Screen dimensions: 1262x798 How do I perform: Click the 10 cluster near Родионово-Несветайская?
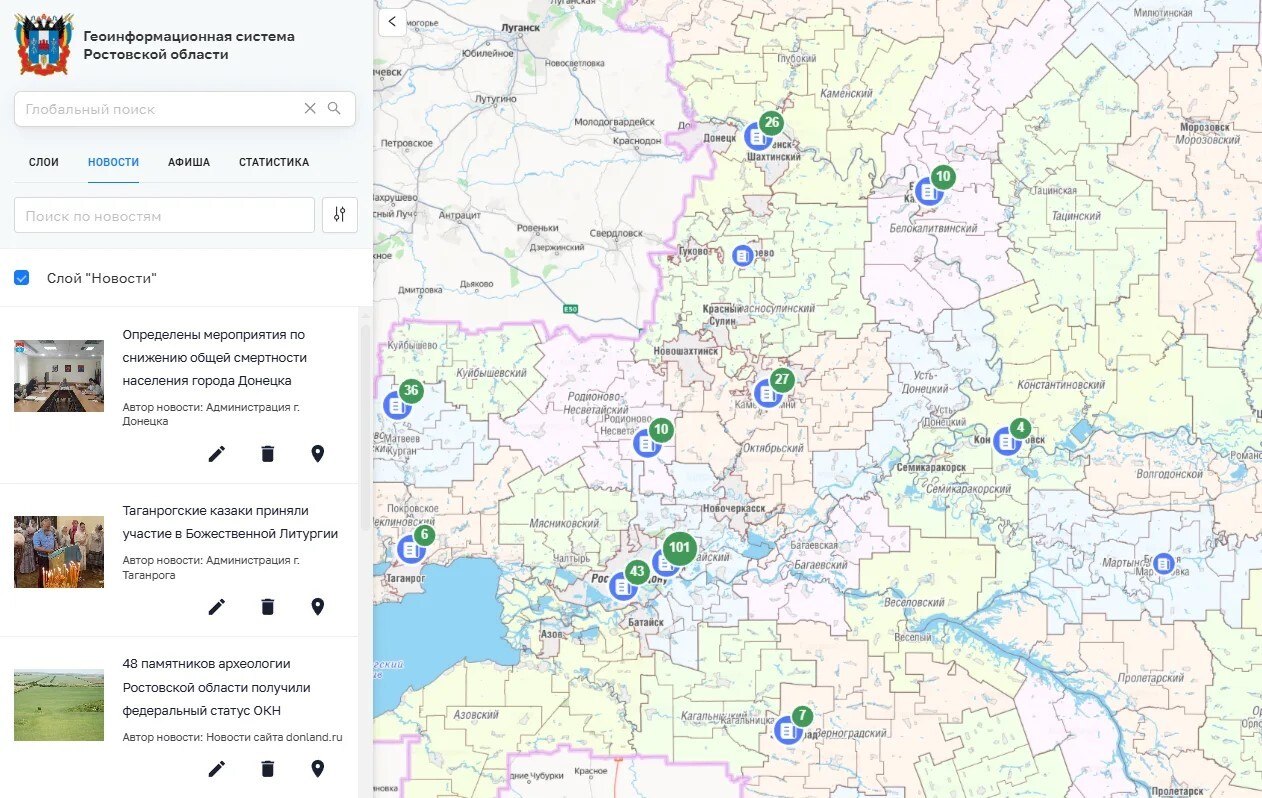[x=660, y=431]
